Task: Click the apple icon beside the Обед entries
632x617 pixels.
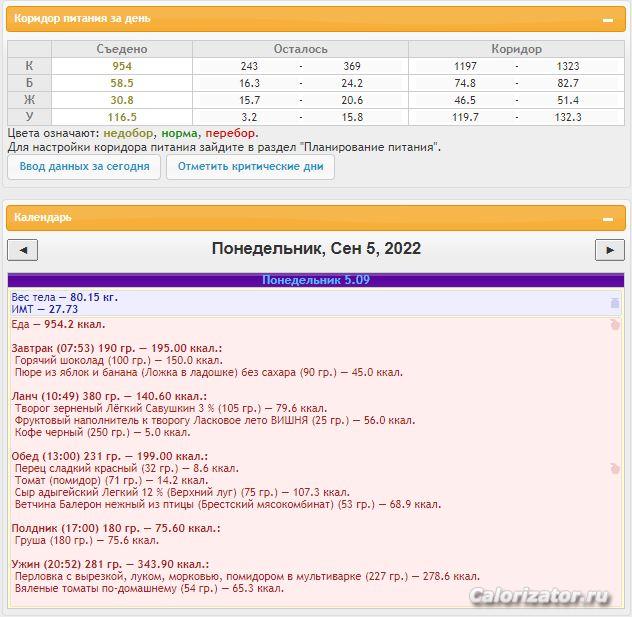Action: [615, 468]
